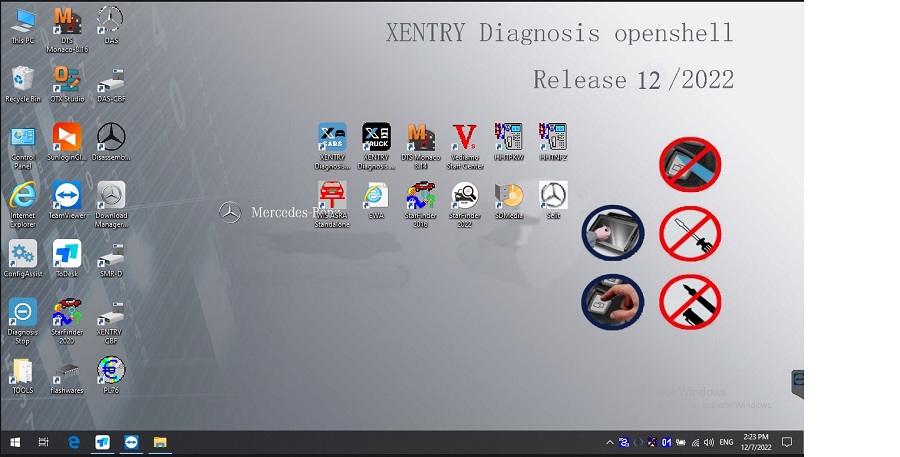
Task: Open the volume speaker tray icon
Action: click(x=709, y=442)
